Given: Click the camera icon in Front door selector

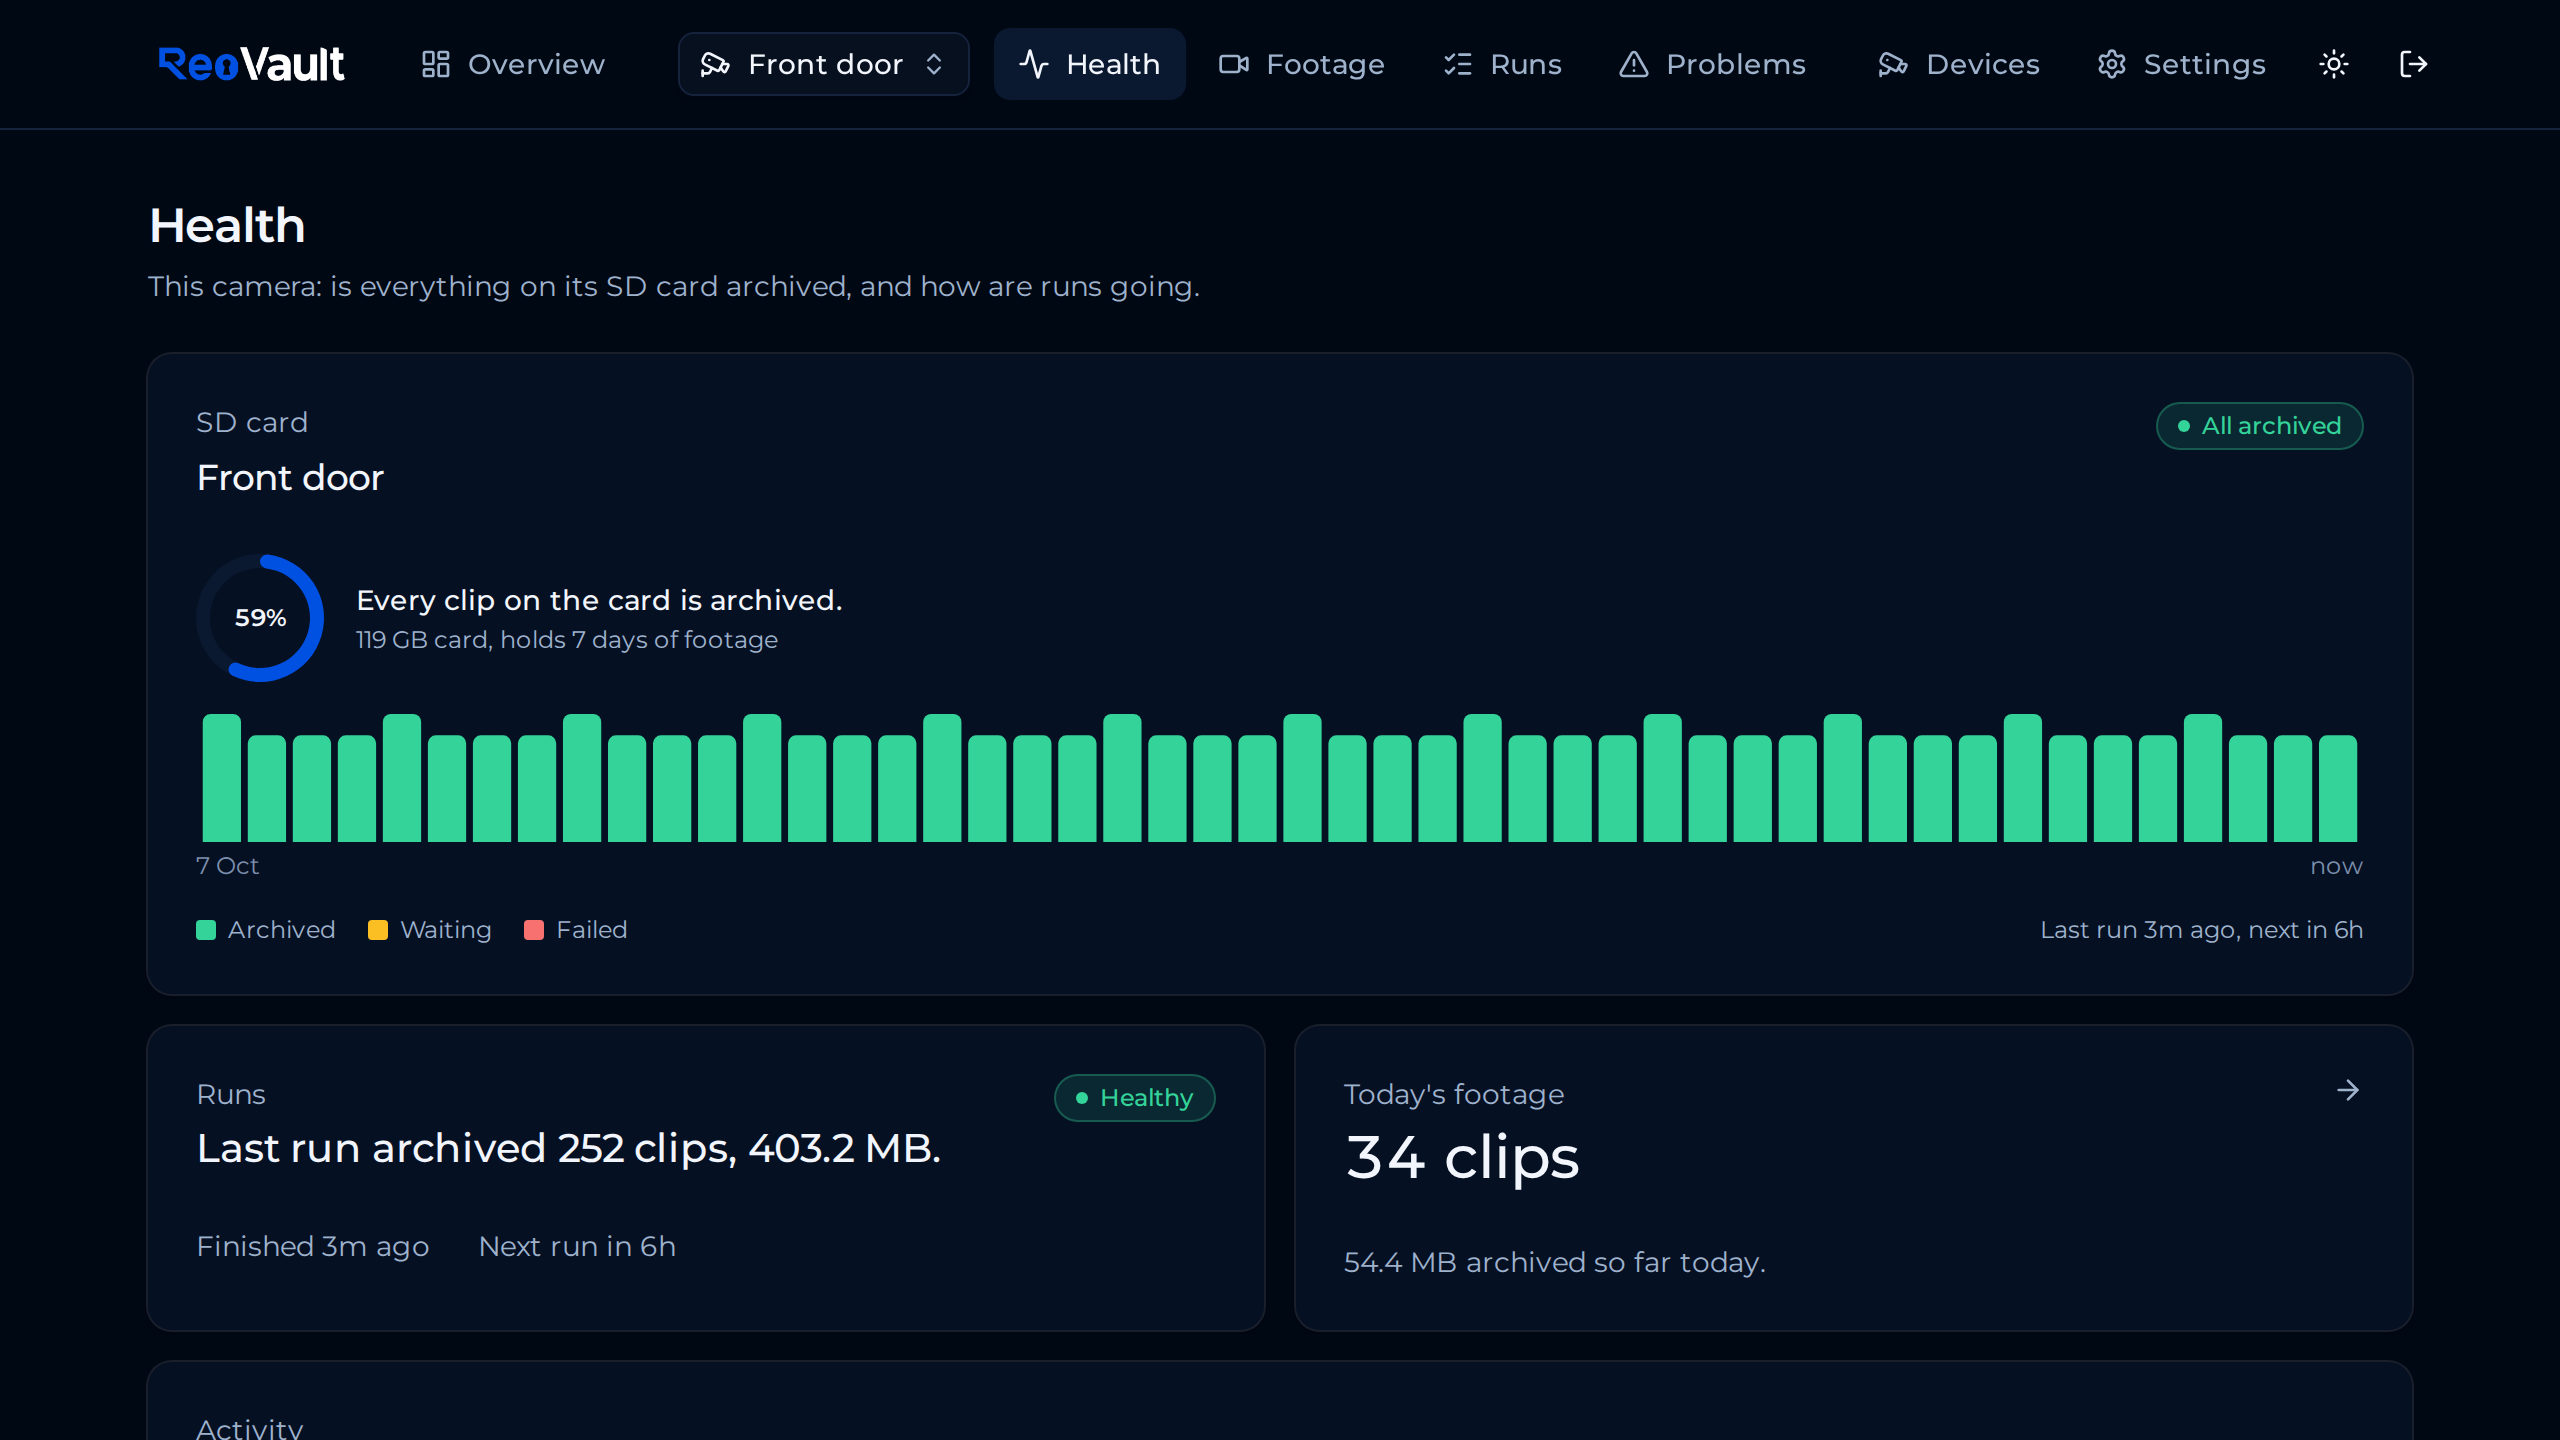Looking at the screenshot, I should point(715,64).
